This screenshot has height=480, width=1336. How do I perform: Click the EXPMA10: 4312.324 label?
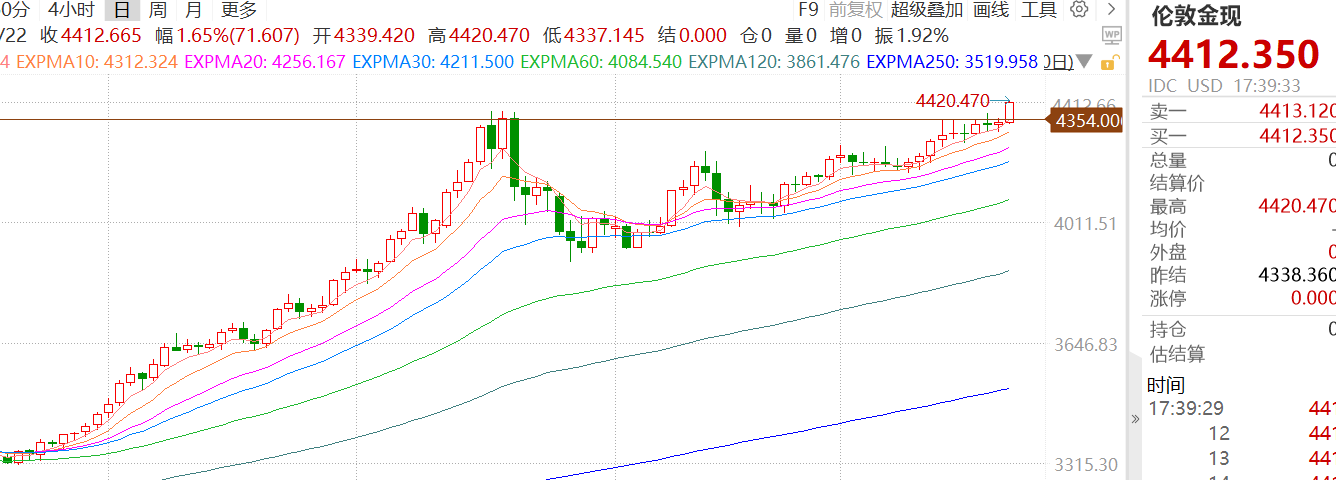tap(97, 62)
